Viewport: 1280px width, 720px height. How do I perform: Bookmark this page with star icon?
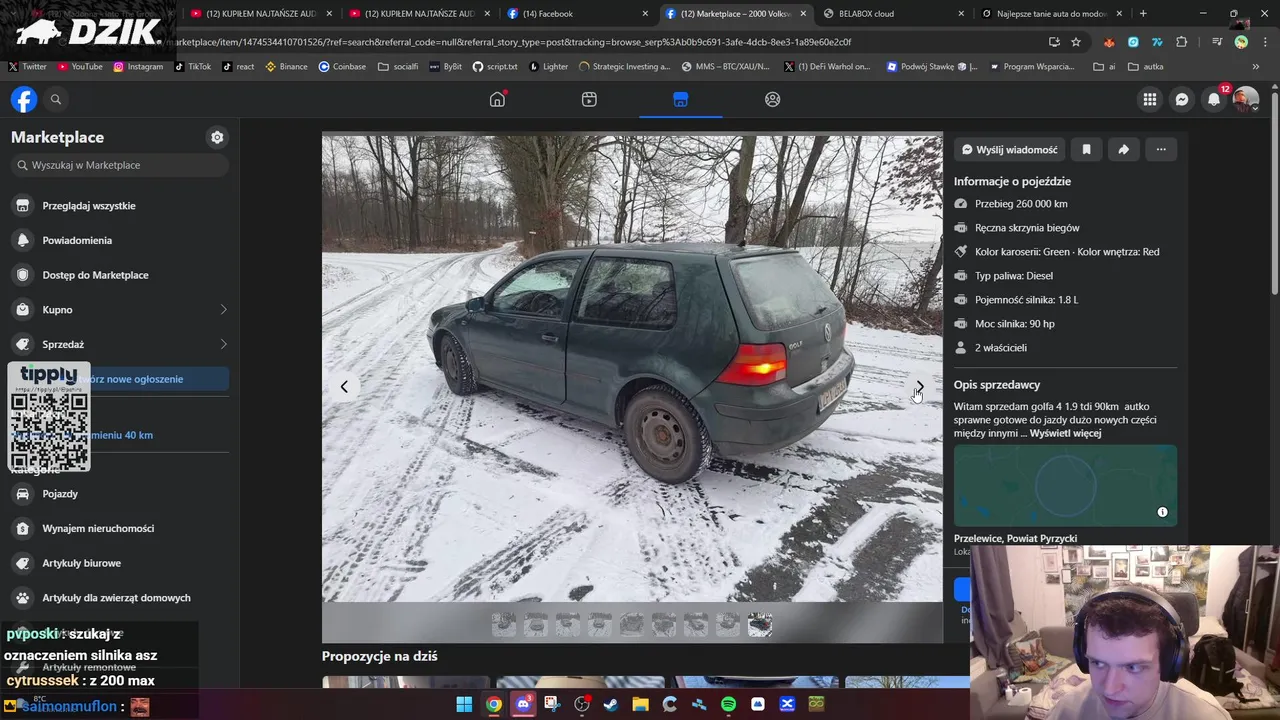[x=1076, y=42]
